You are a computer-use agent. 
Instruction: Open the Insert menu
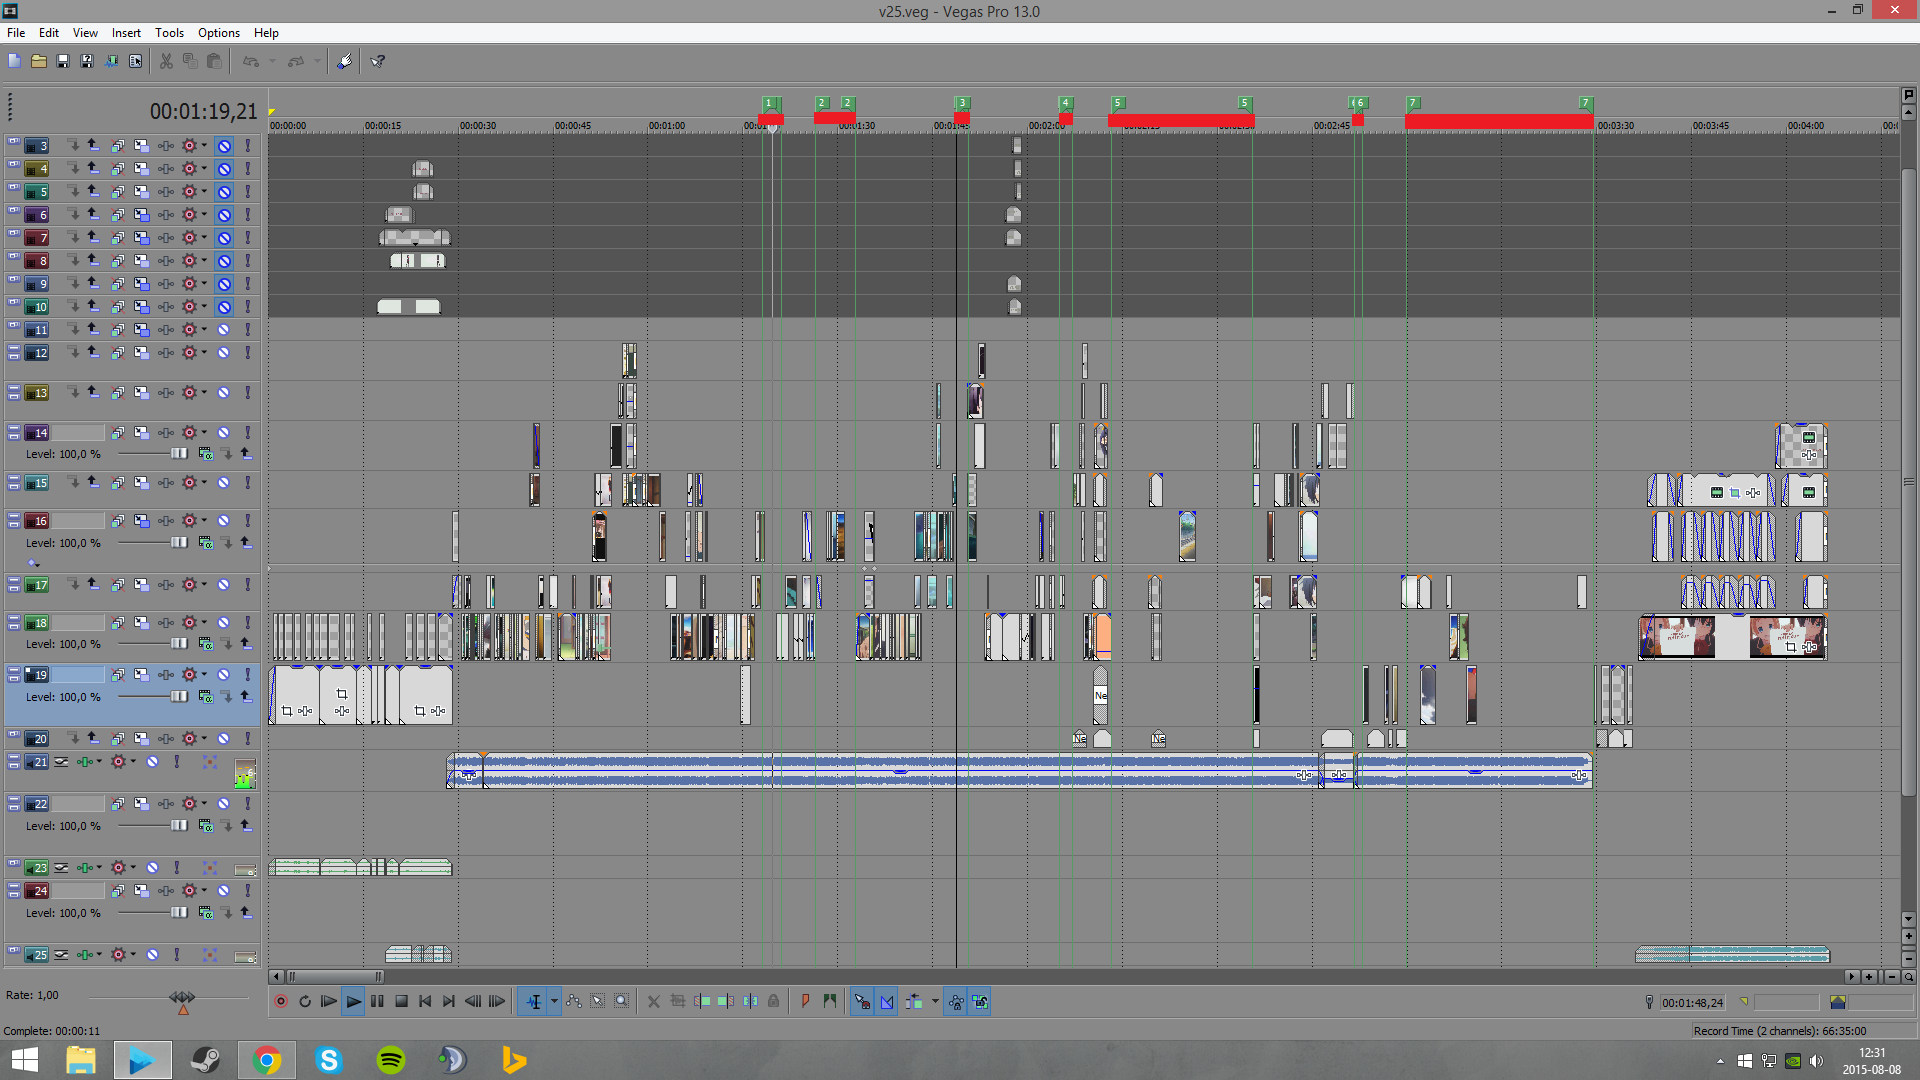point(126,33)
